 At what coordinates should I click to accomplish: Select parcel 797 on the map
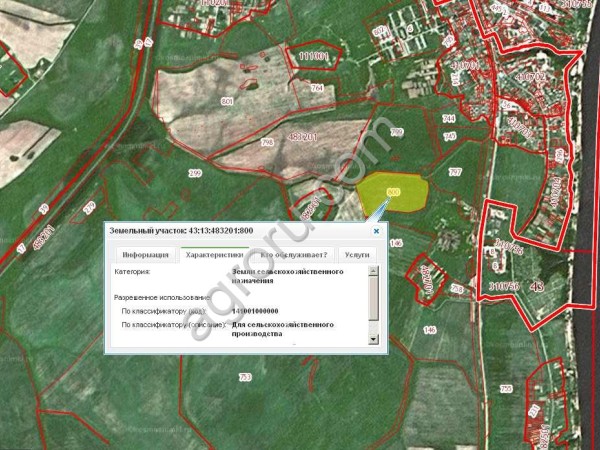[x=455, y=173]
